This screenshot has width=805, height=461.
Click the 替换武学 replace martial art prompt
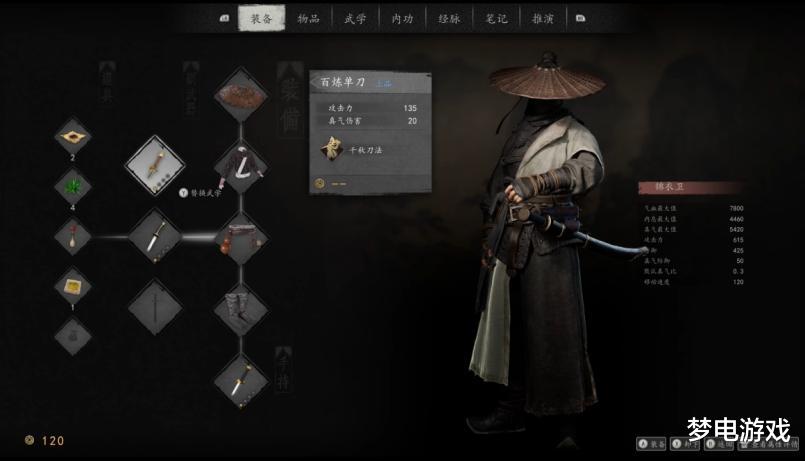pyautogui.click(x=200, y=193)
